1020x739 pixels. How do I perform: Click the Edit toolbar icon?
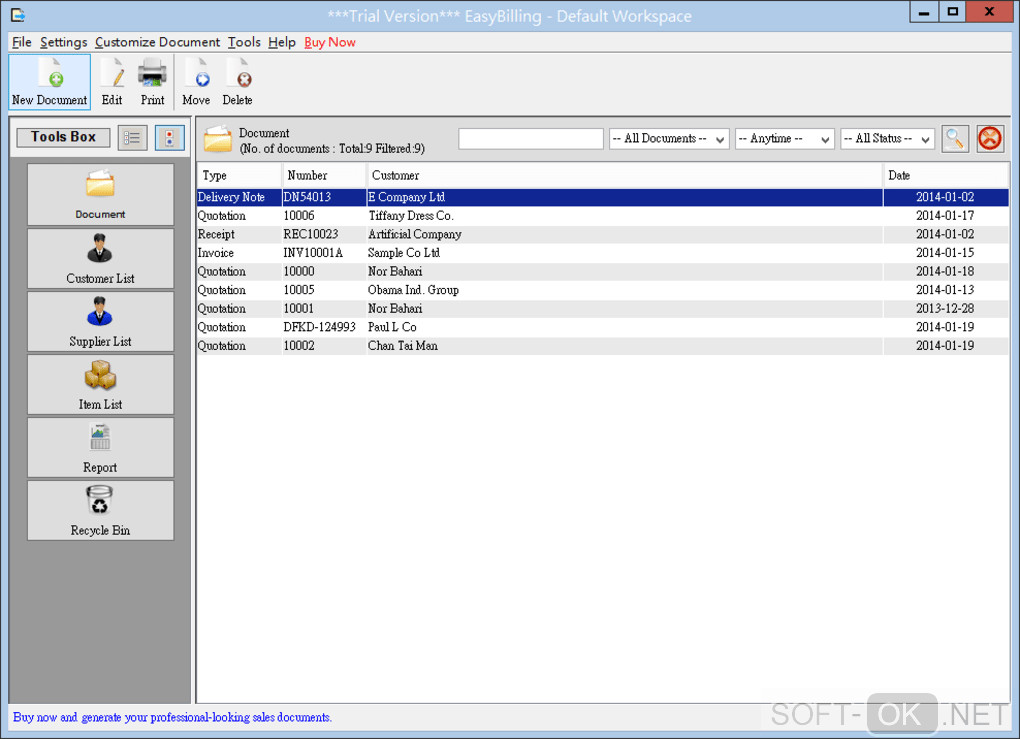coord(112,82)
